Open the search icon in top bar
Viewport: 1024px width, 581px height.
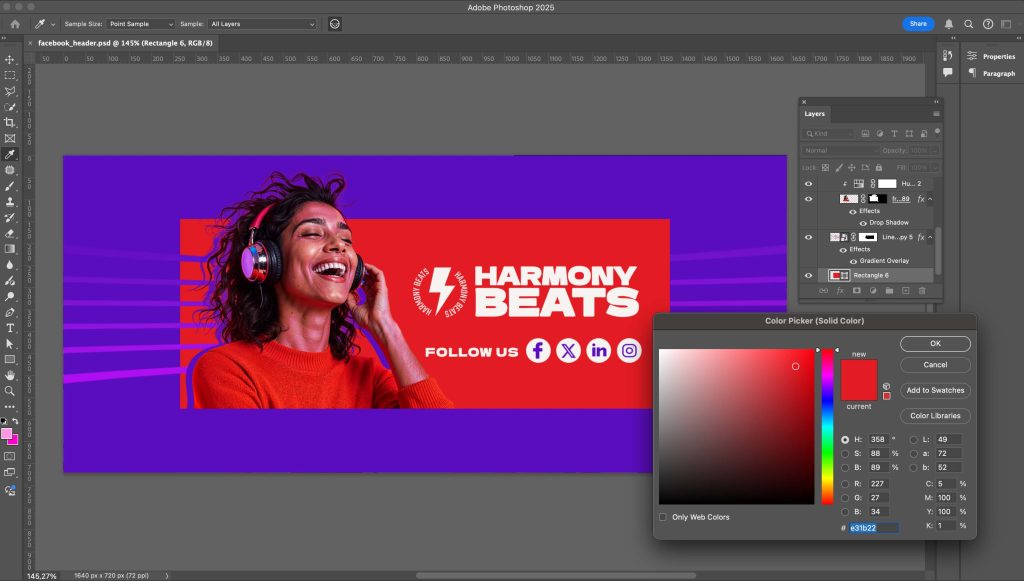point(968,23)
